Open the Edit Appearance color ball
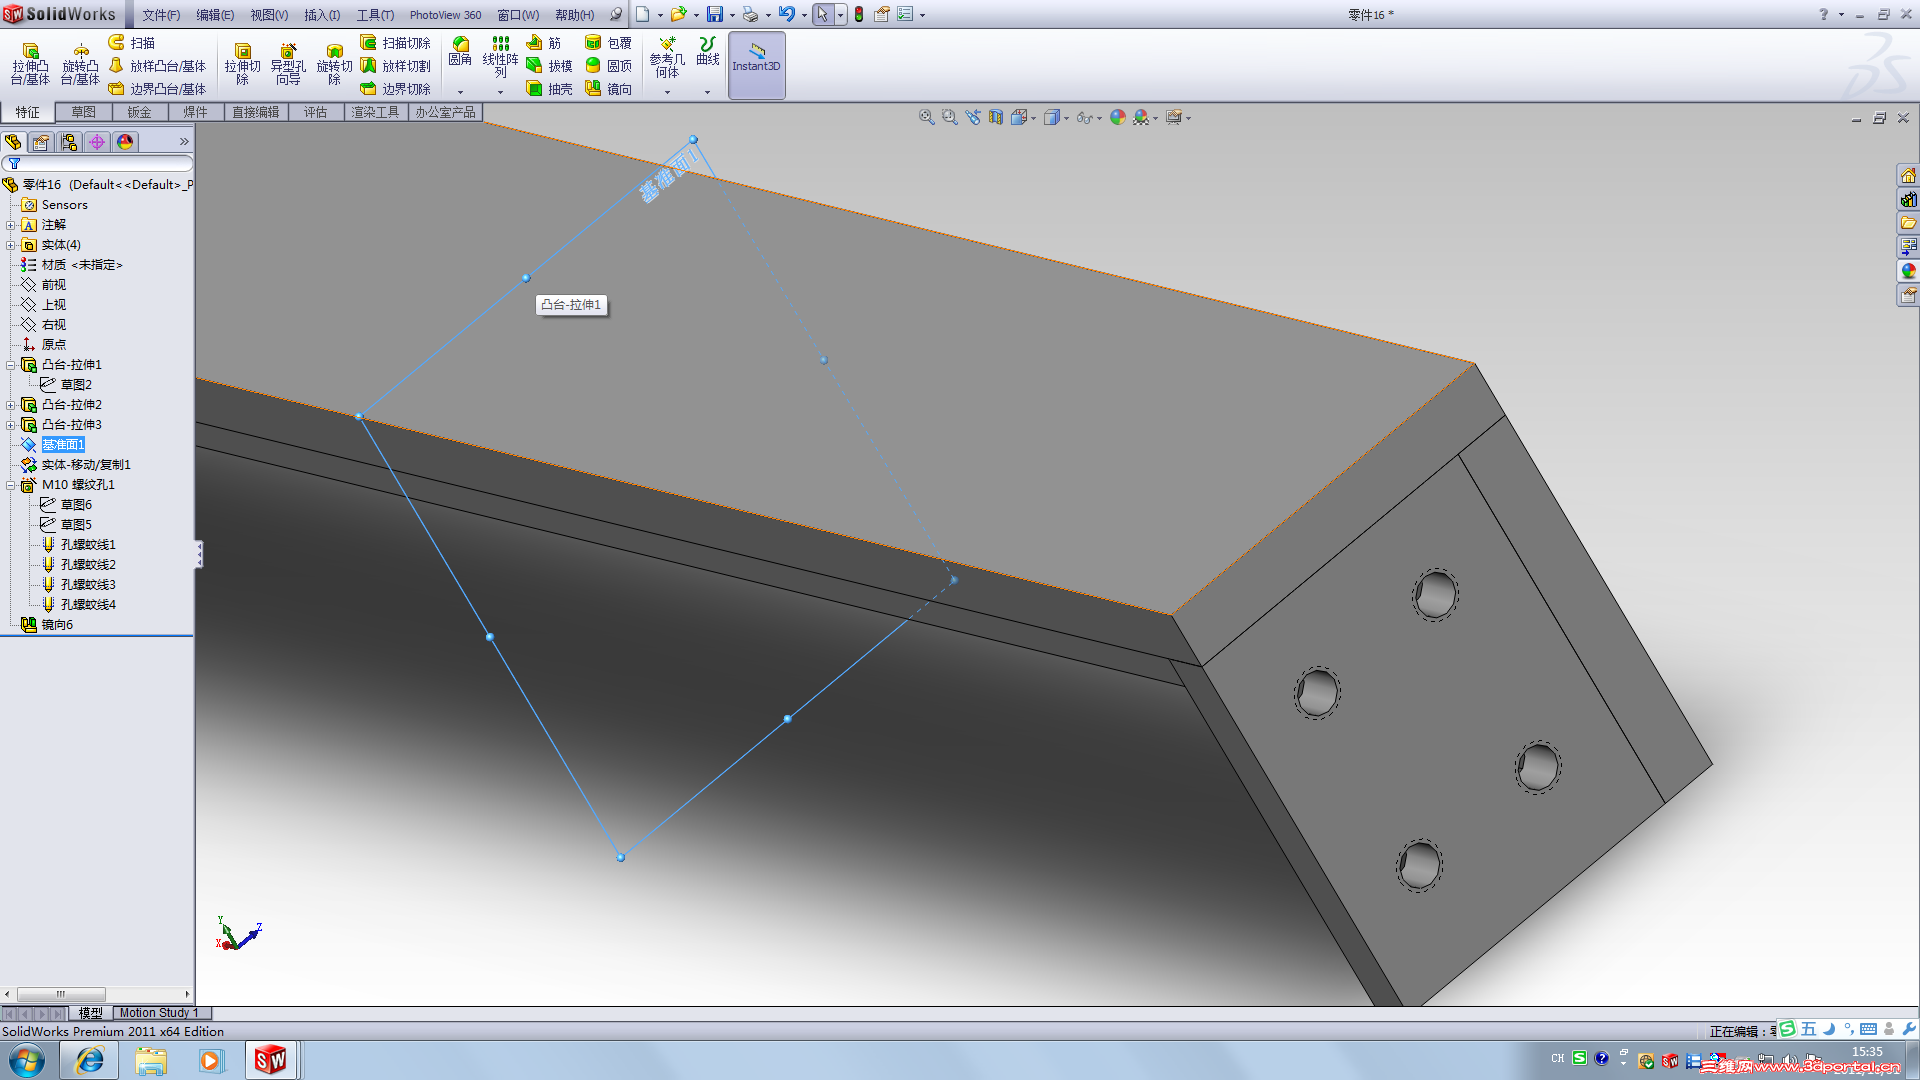 point(1117,117)
